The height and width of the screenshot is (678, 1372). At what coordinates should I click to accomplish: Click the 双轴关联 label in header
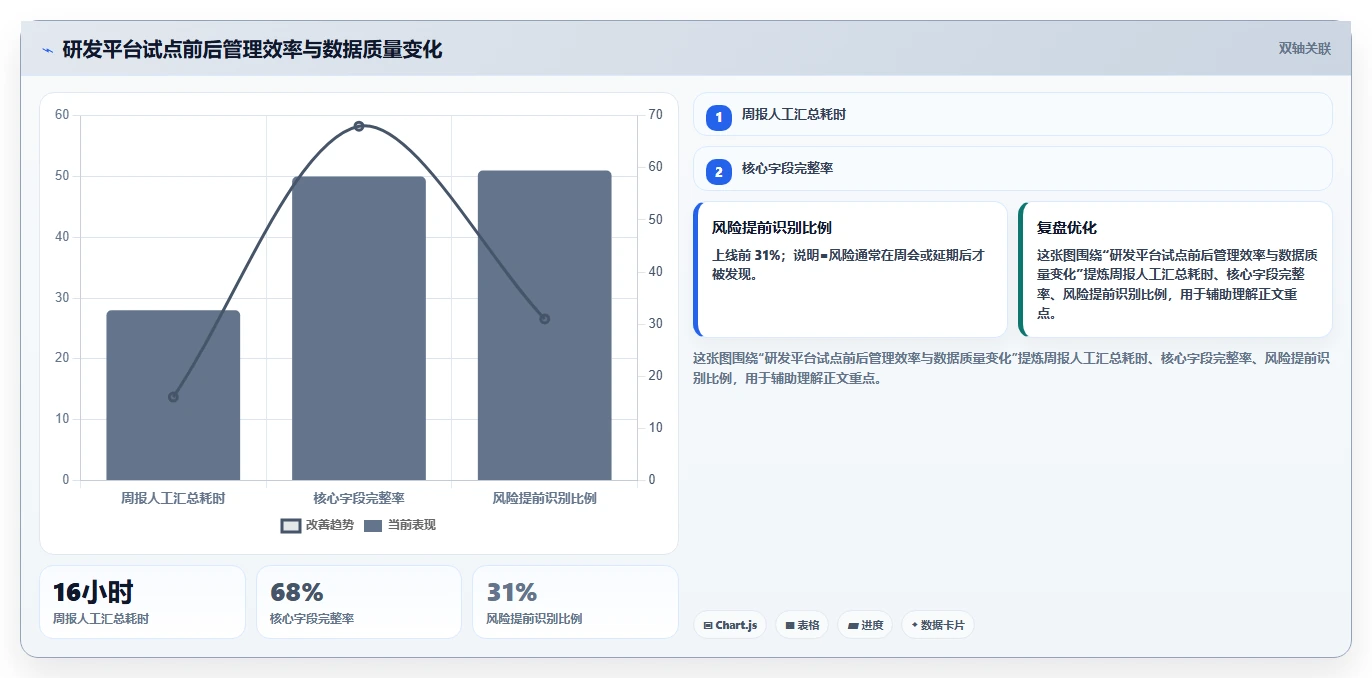pyautogui.click(x=1305, y=48)
